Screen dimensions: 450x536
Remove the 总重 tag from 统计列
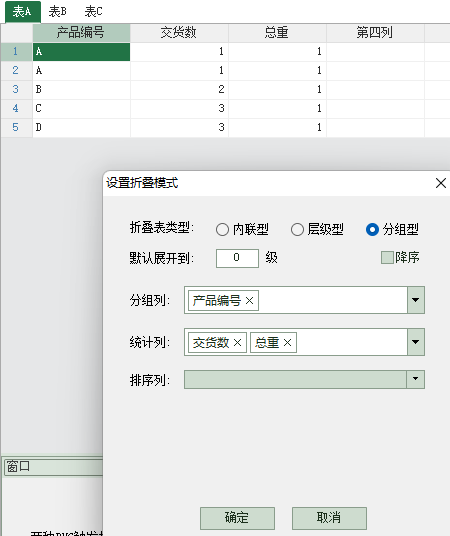287,343
